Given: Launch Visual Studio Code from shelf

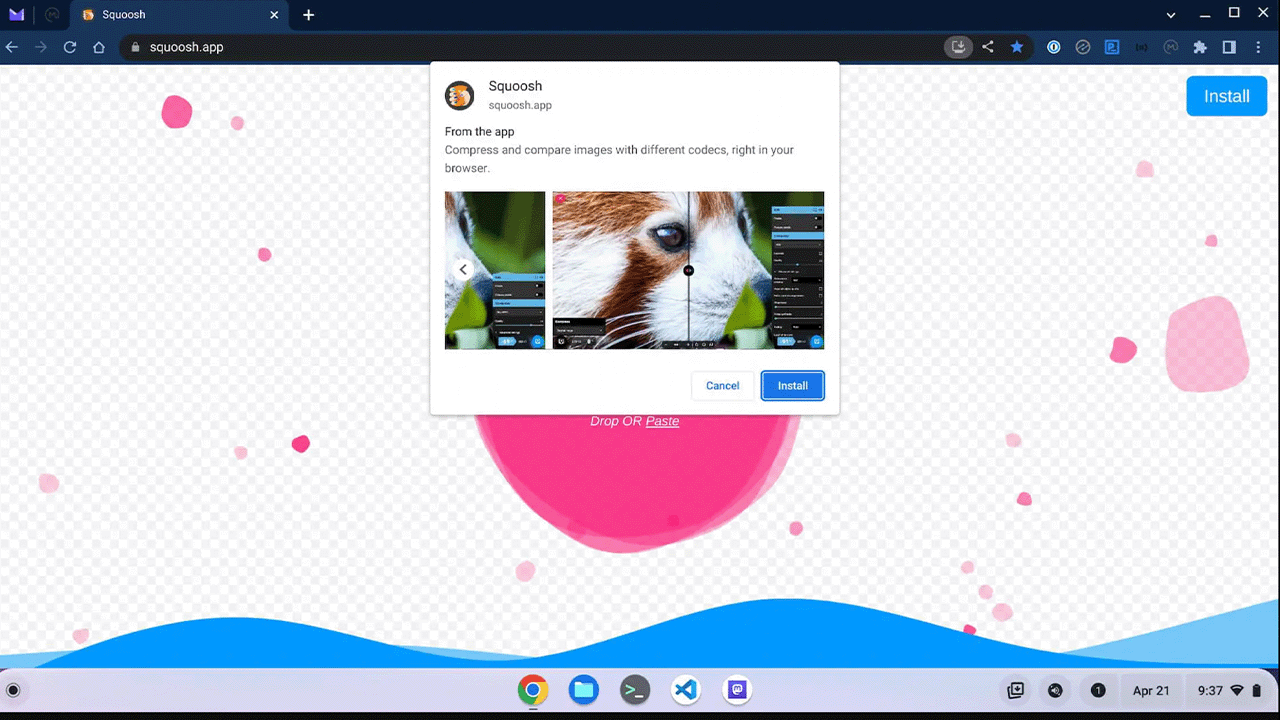Looking at the screenshot, I should tap(686, 690).
